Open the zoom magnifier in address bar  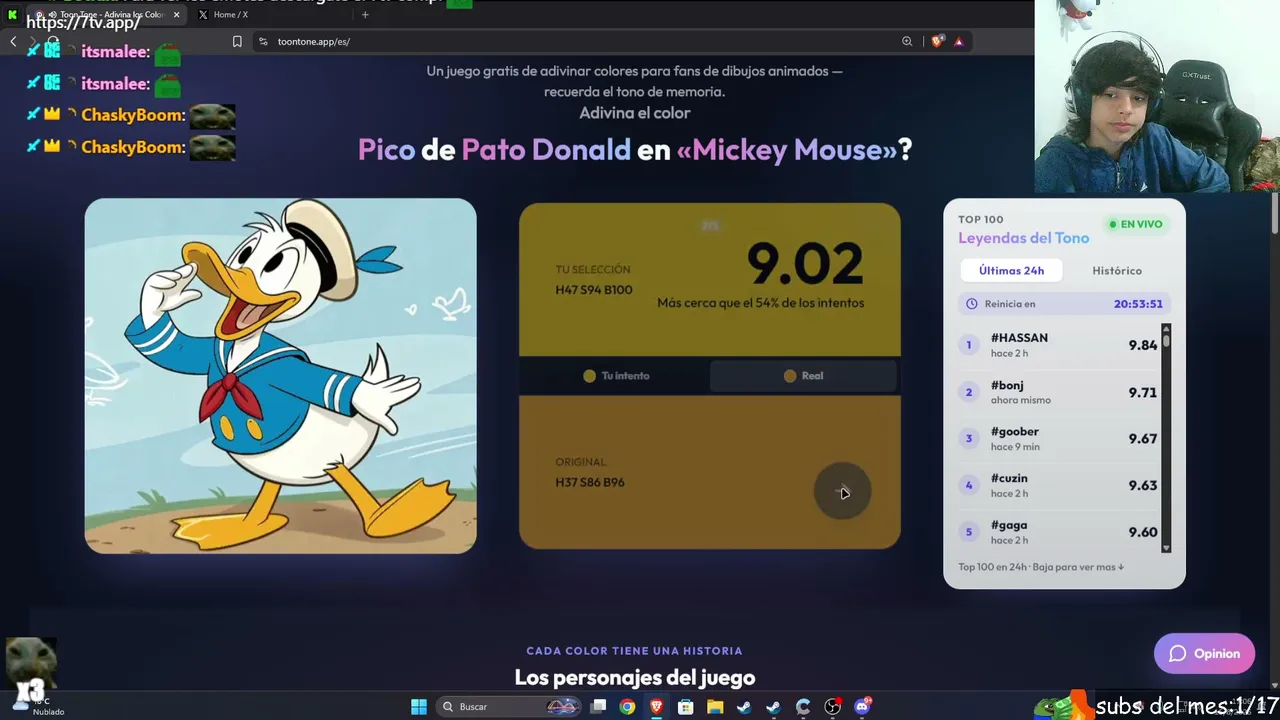coord(907,41)
